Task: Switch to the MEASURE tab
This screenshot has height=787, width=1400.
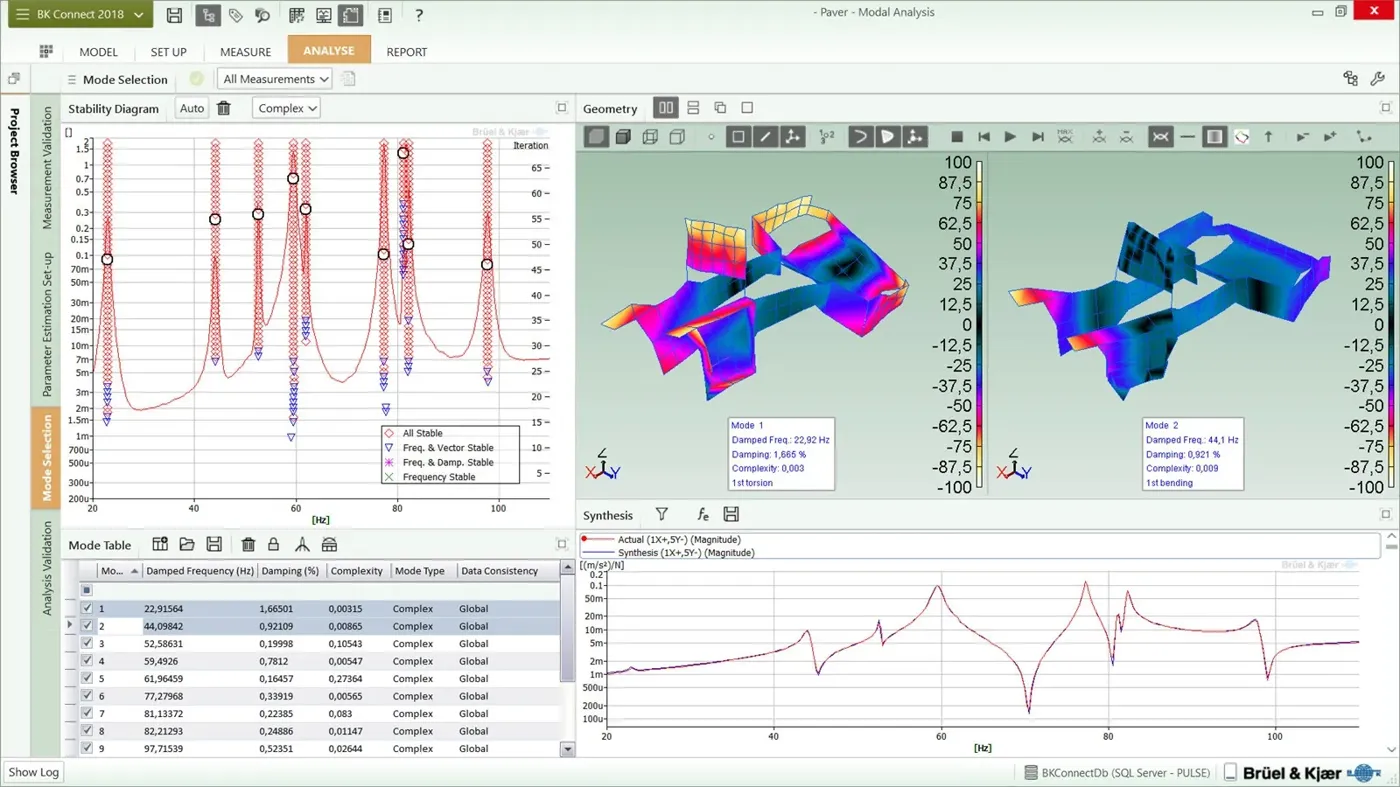Action: click(x=245, y=51)
